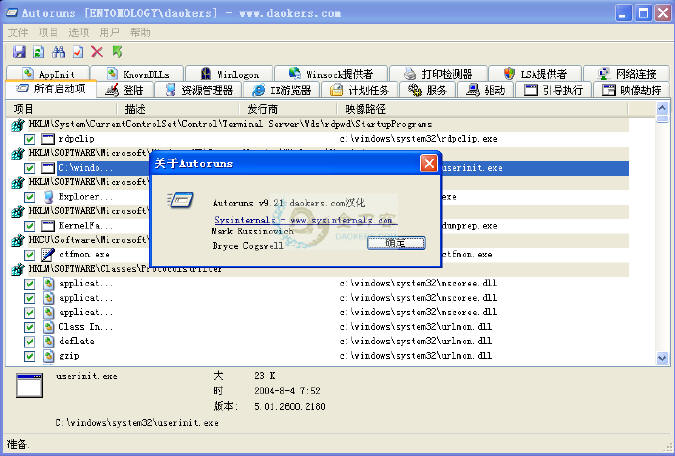Click the Properties checkmark page toolbar icon
The height and width of the screenshot is (456, 675).
pyautogui.click(x=78, y=52)
